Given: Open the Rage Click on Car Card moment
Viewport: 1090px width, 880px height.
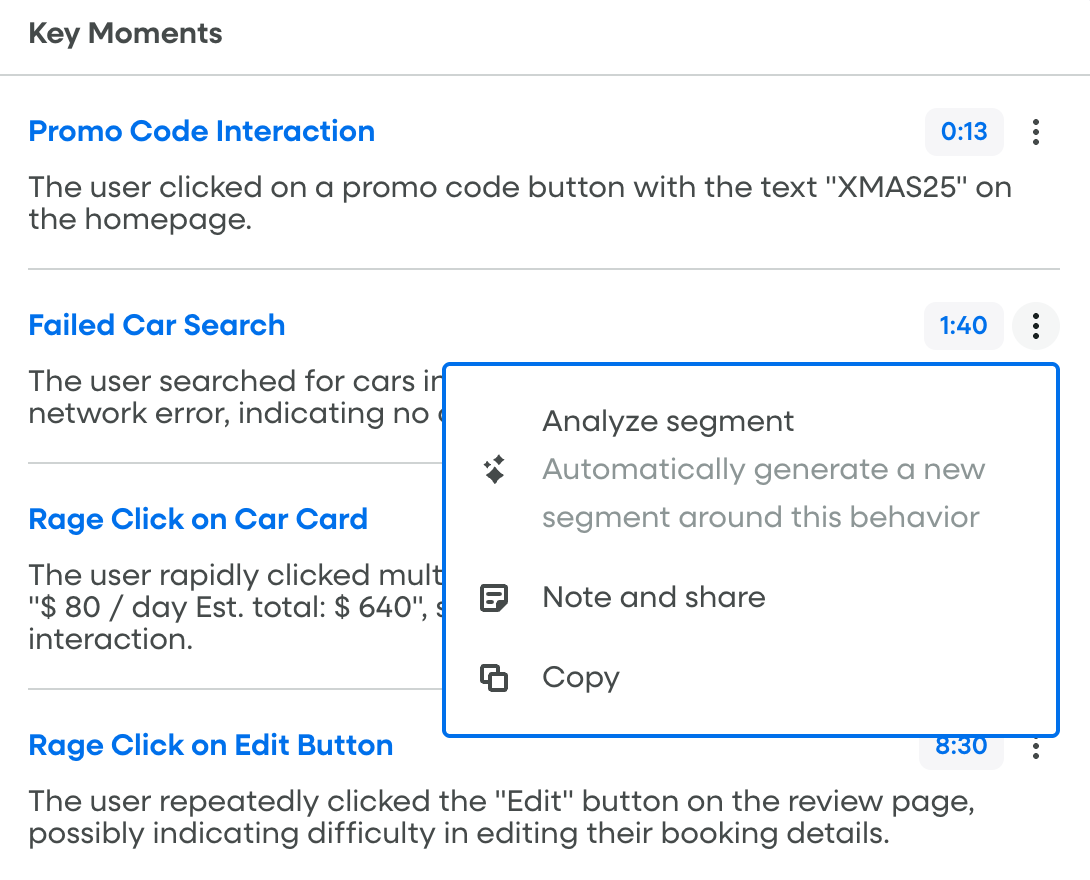Looking at the screenshot, I should [198, 519].
